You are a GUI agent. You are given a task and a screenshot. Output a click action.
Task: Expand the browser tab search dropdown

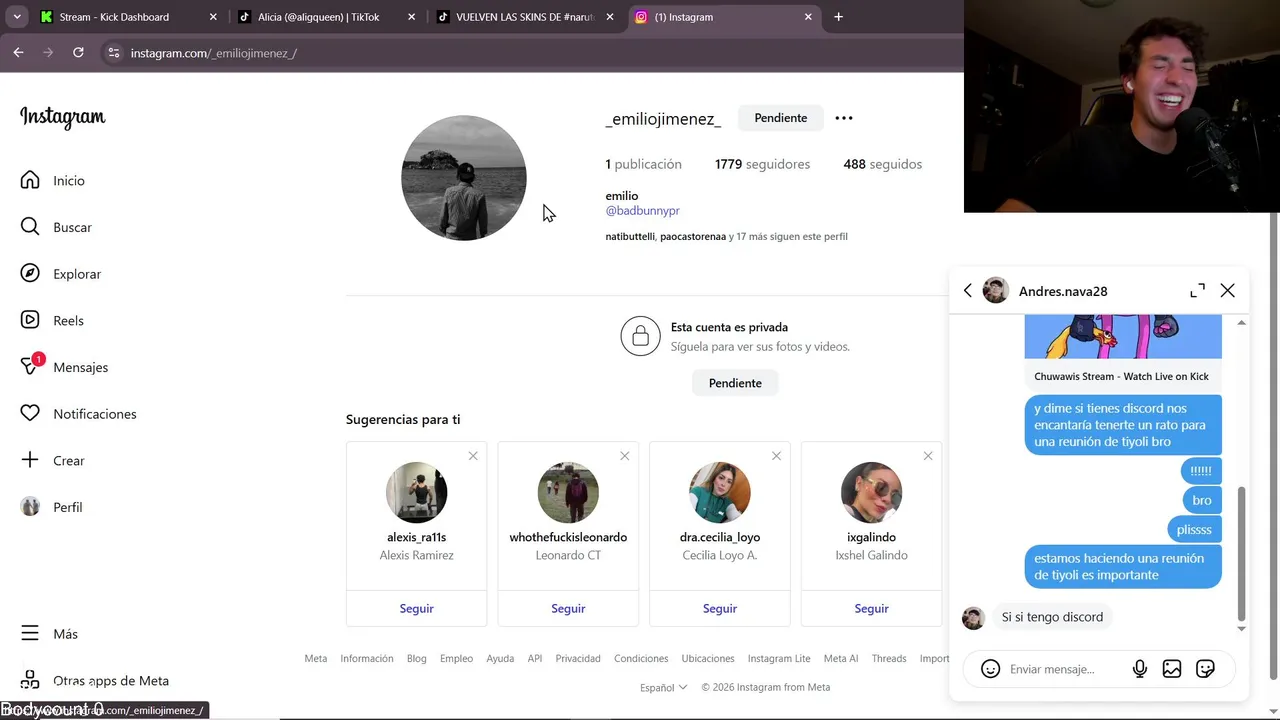coord(17,17)
